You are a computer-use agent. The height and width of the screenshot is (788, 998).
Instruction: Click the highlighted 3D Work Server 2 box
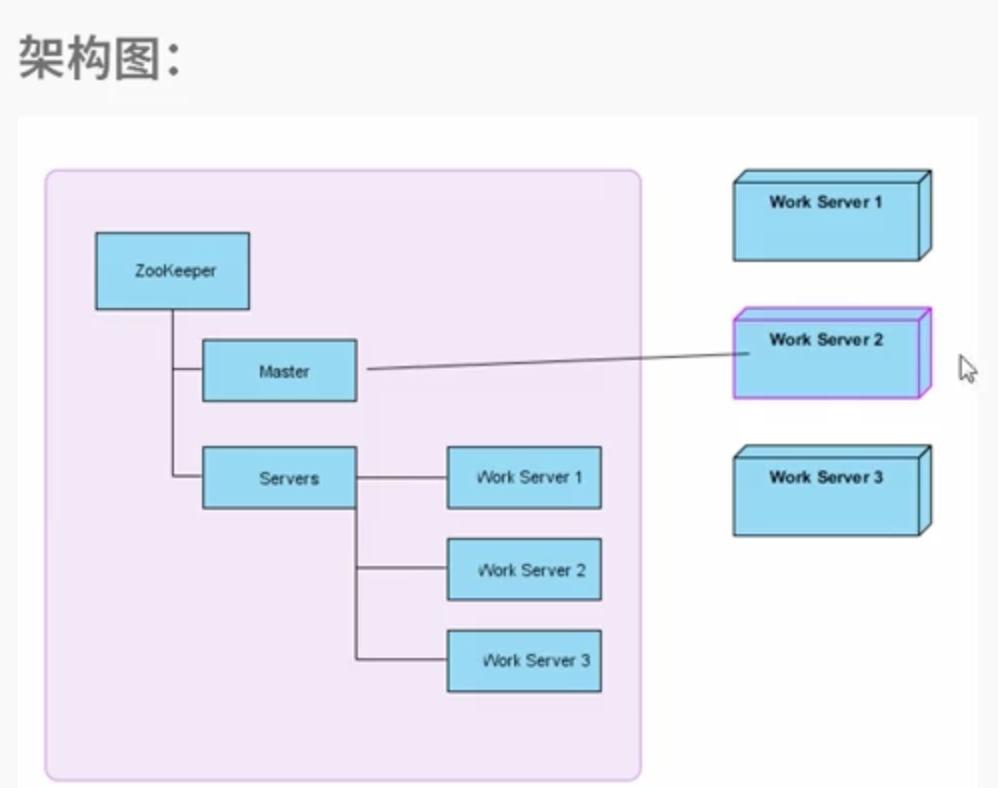[x=826, y=358]
